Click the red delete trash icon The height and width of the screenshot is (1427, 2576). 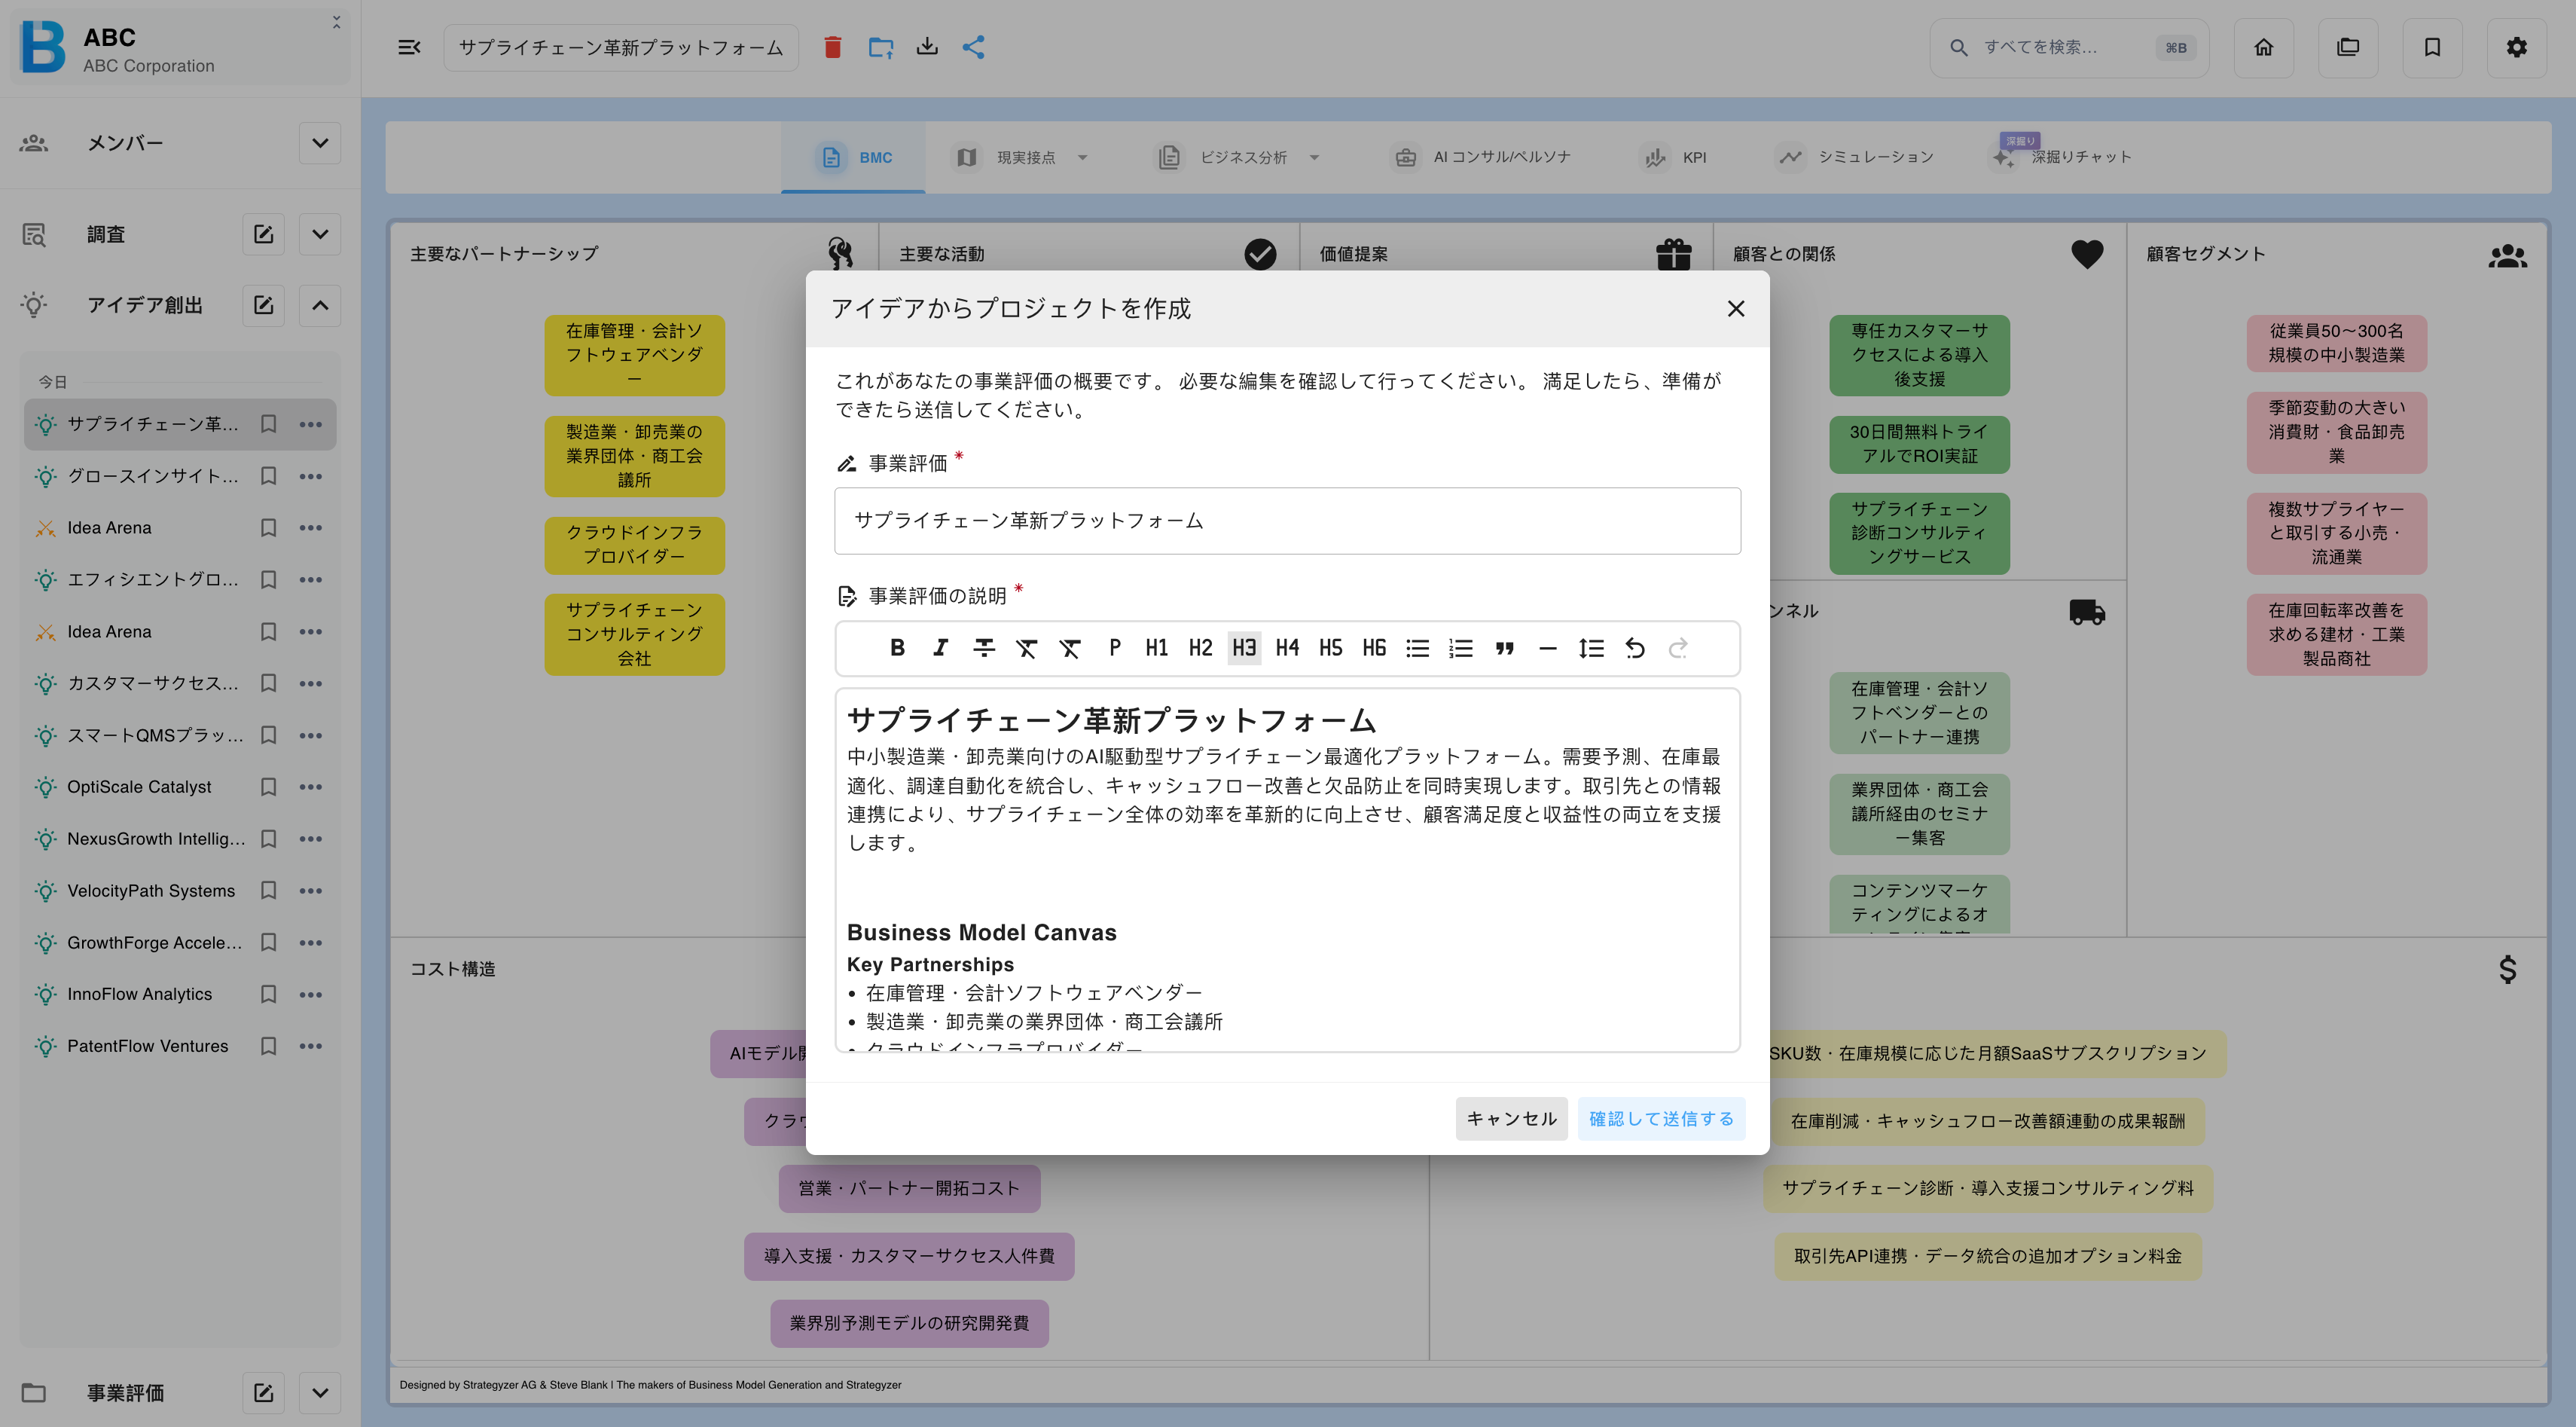pos(832,47)
